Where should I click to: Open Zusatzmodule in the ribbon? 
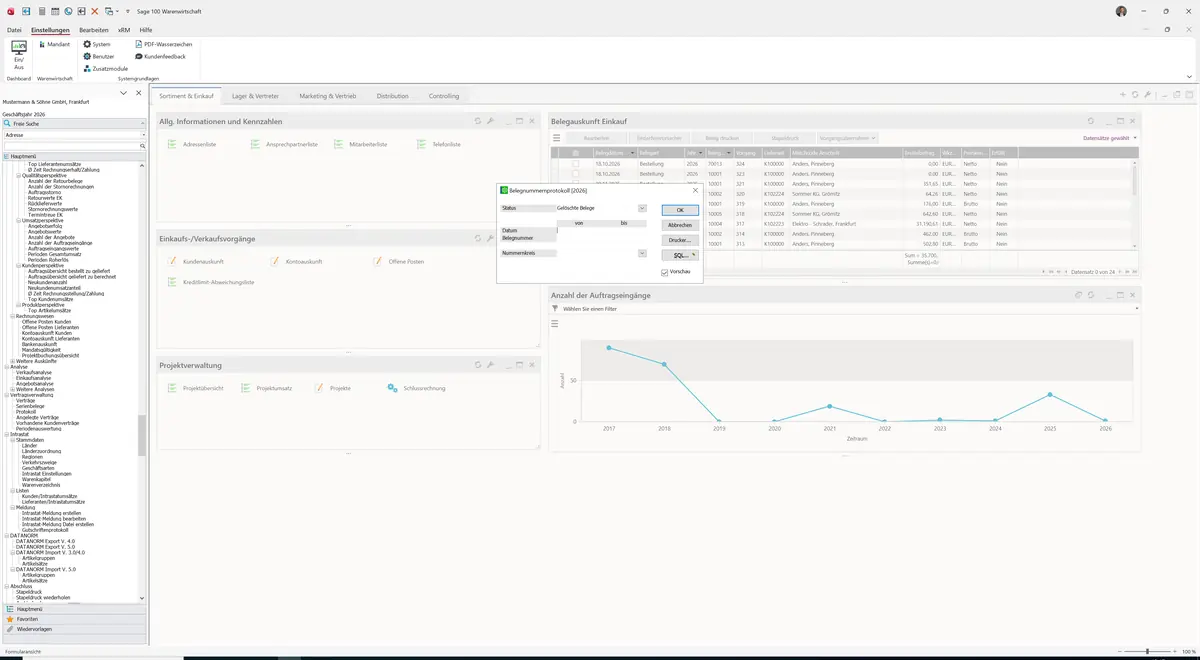click(105, 68)
